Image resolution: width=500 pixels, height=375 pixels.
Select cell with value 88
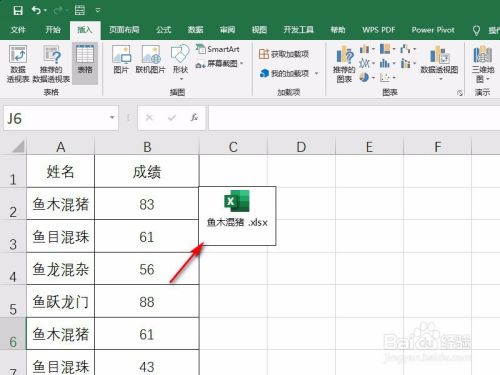[x=147, y=301]
